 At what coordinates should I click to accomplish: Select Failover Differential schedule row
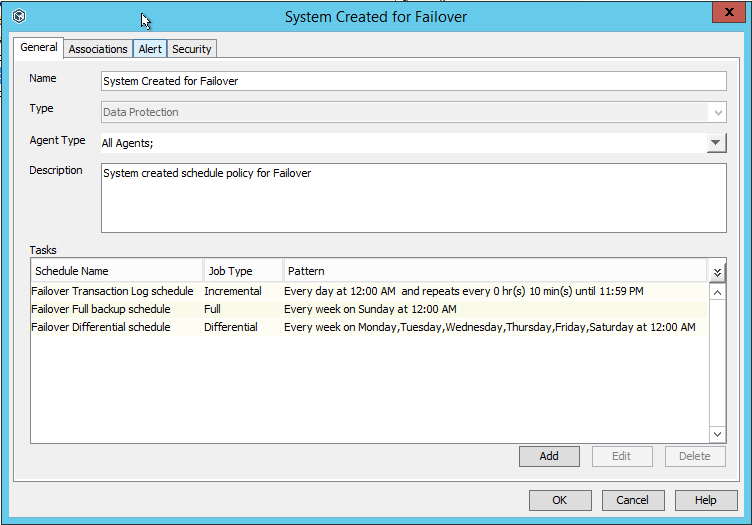(101, 327)
